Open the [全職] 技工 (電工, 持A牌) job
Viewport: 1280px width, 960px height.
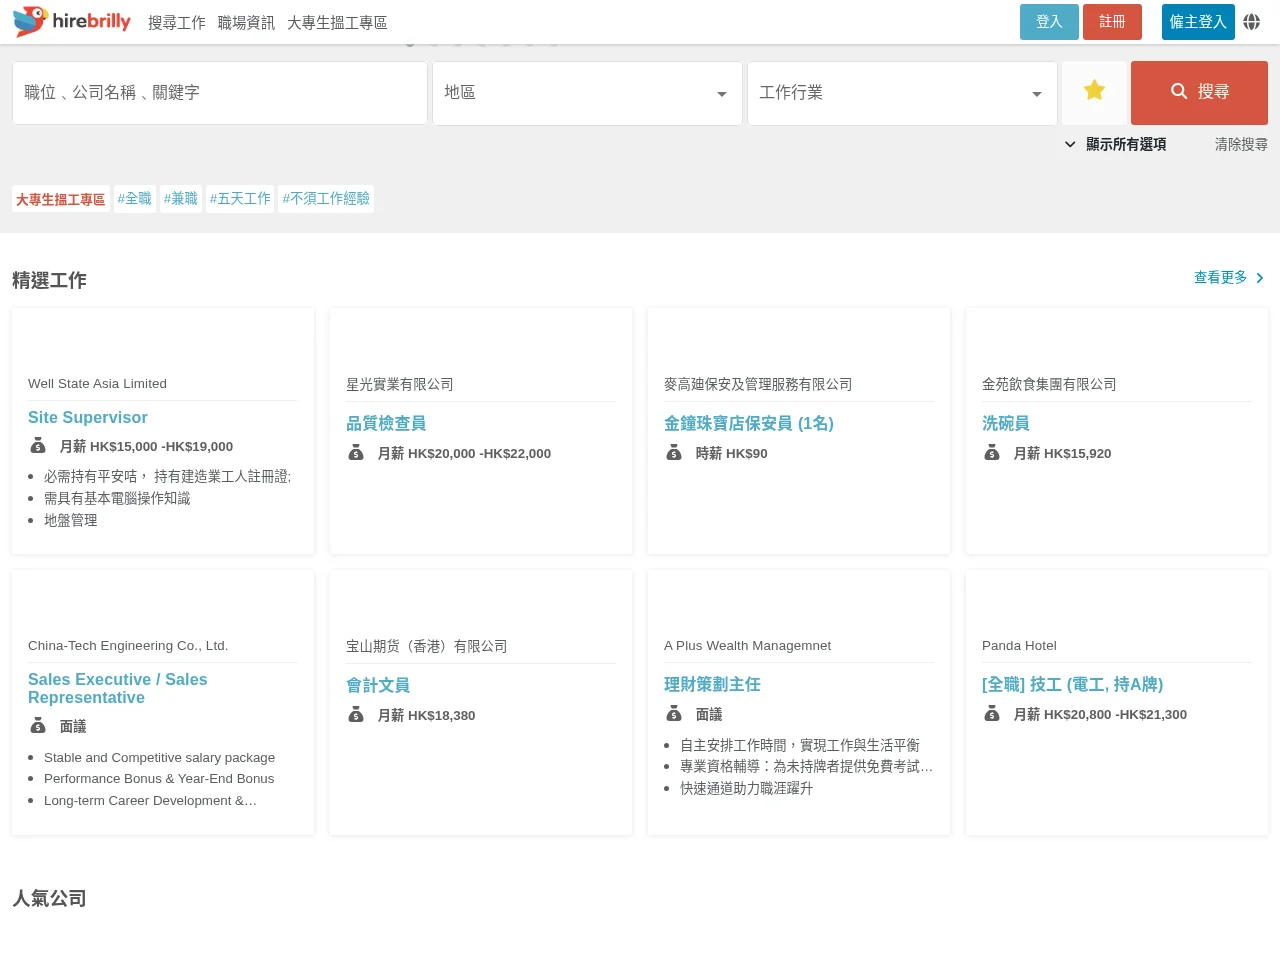pos(1072,684)
